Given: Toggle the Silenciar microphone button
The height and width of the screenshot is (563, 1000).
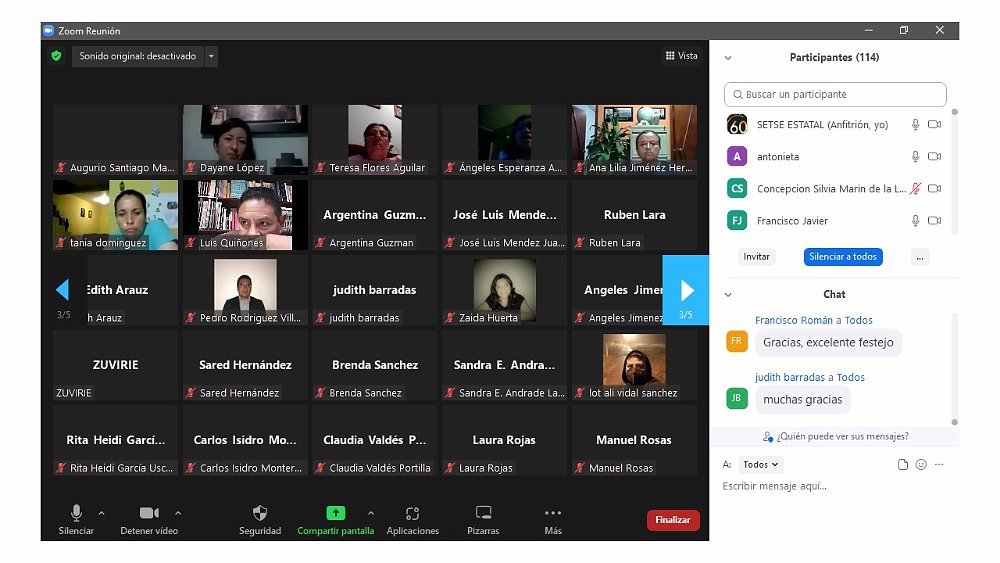Looking at the screenshot, I should pyautogui.click(x=76, y=513).
